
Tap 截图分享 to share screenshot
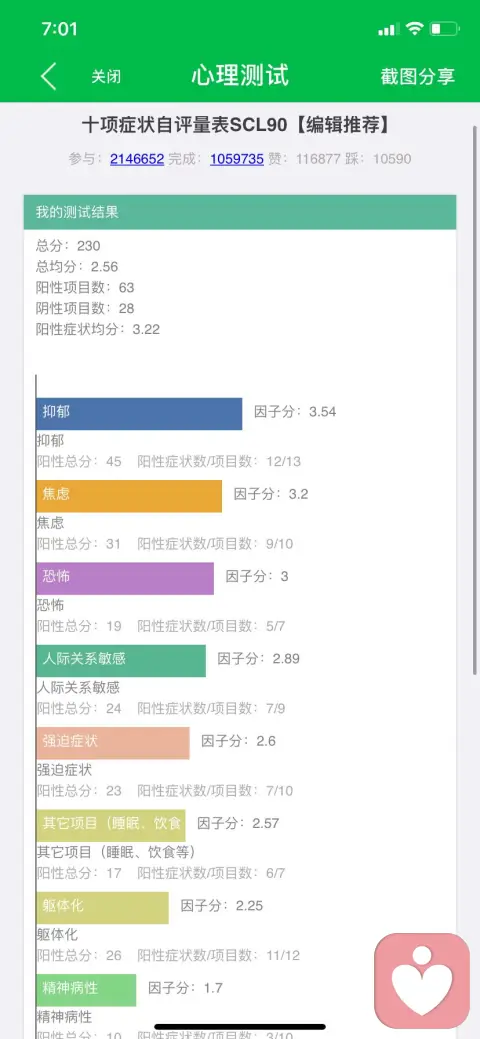[418, 76]
